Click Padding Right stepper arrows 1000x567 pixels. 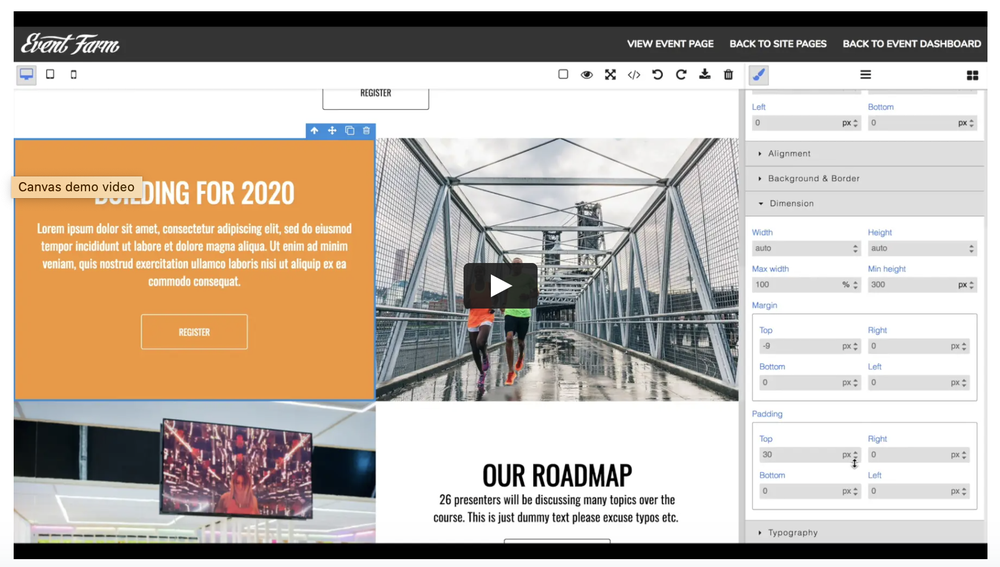pyautogui.click(x=964, y=455)
